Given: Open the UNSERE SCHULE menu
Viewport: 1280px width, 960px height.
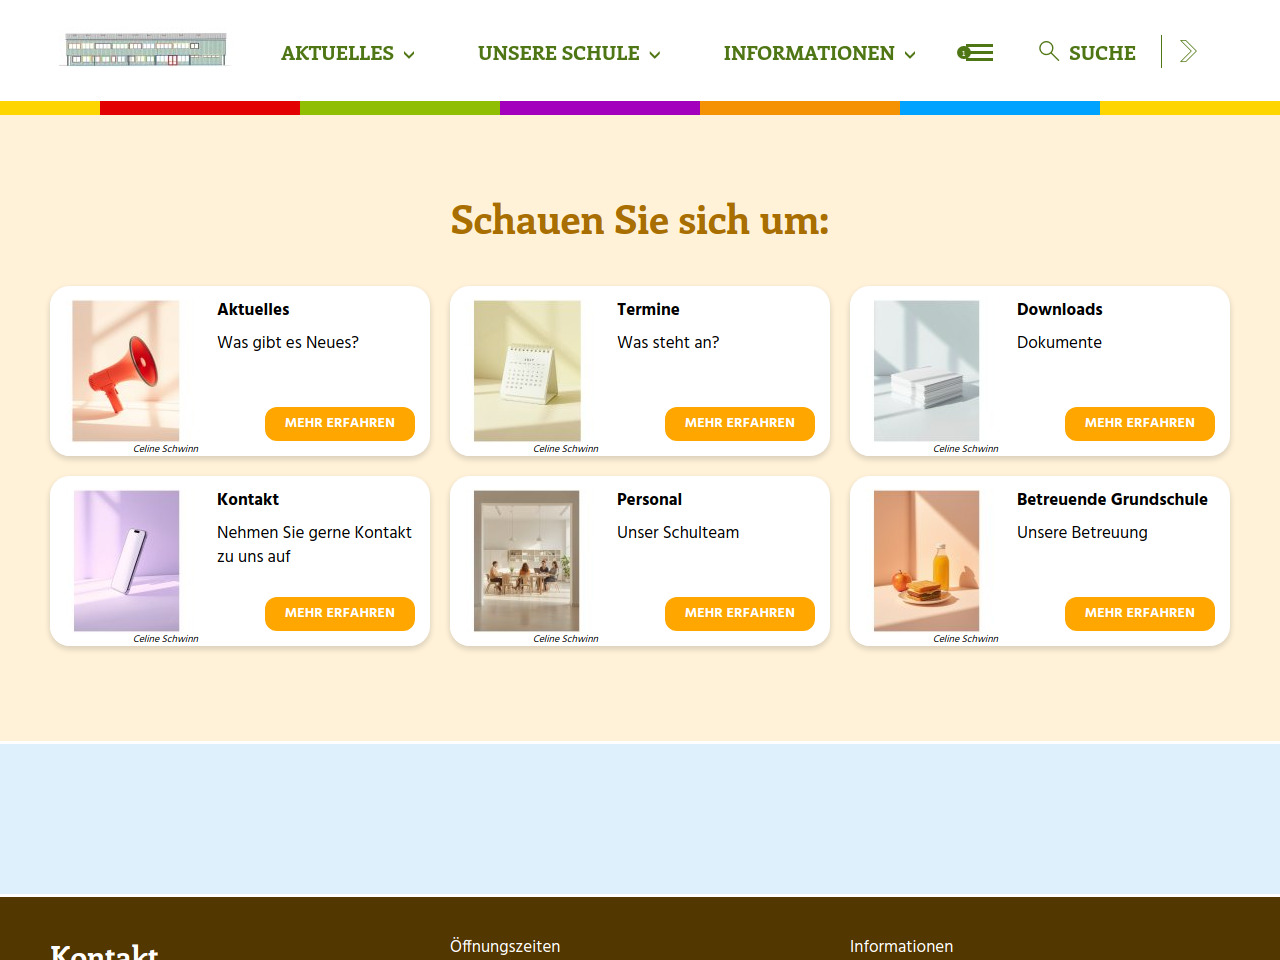Looking at the screenshot, I should click(x=558, y=53).
